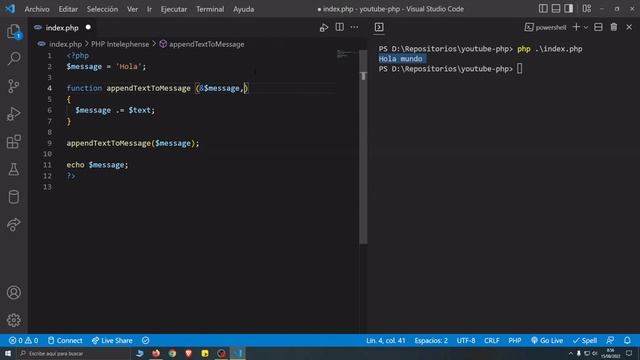Screen dimensions: 640x360
Task: Open Chrome from the taskbar
Action: click(172, 353)
